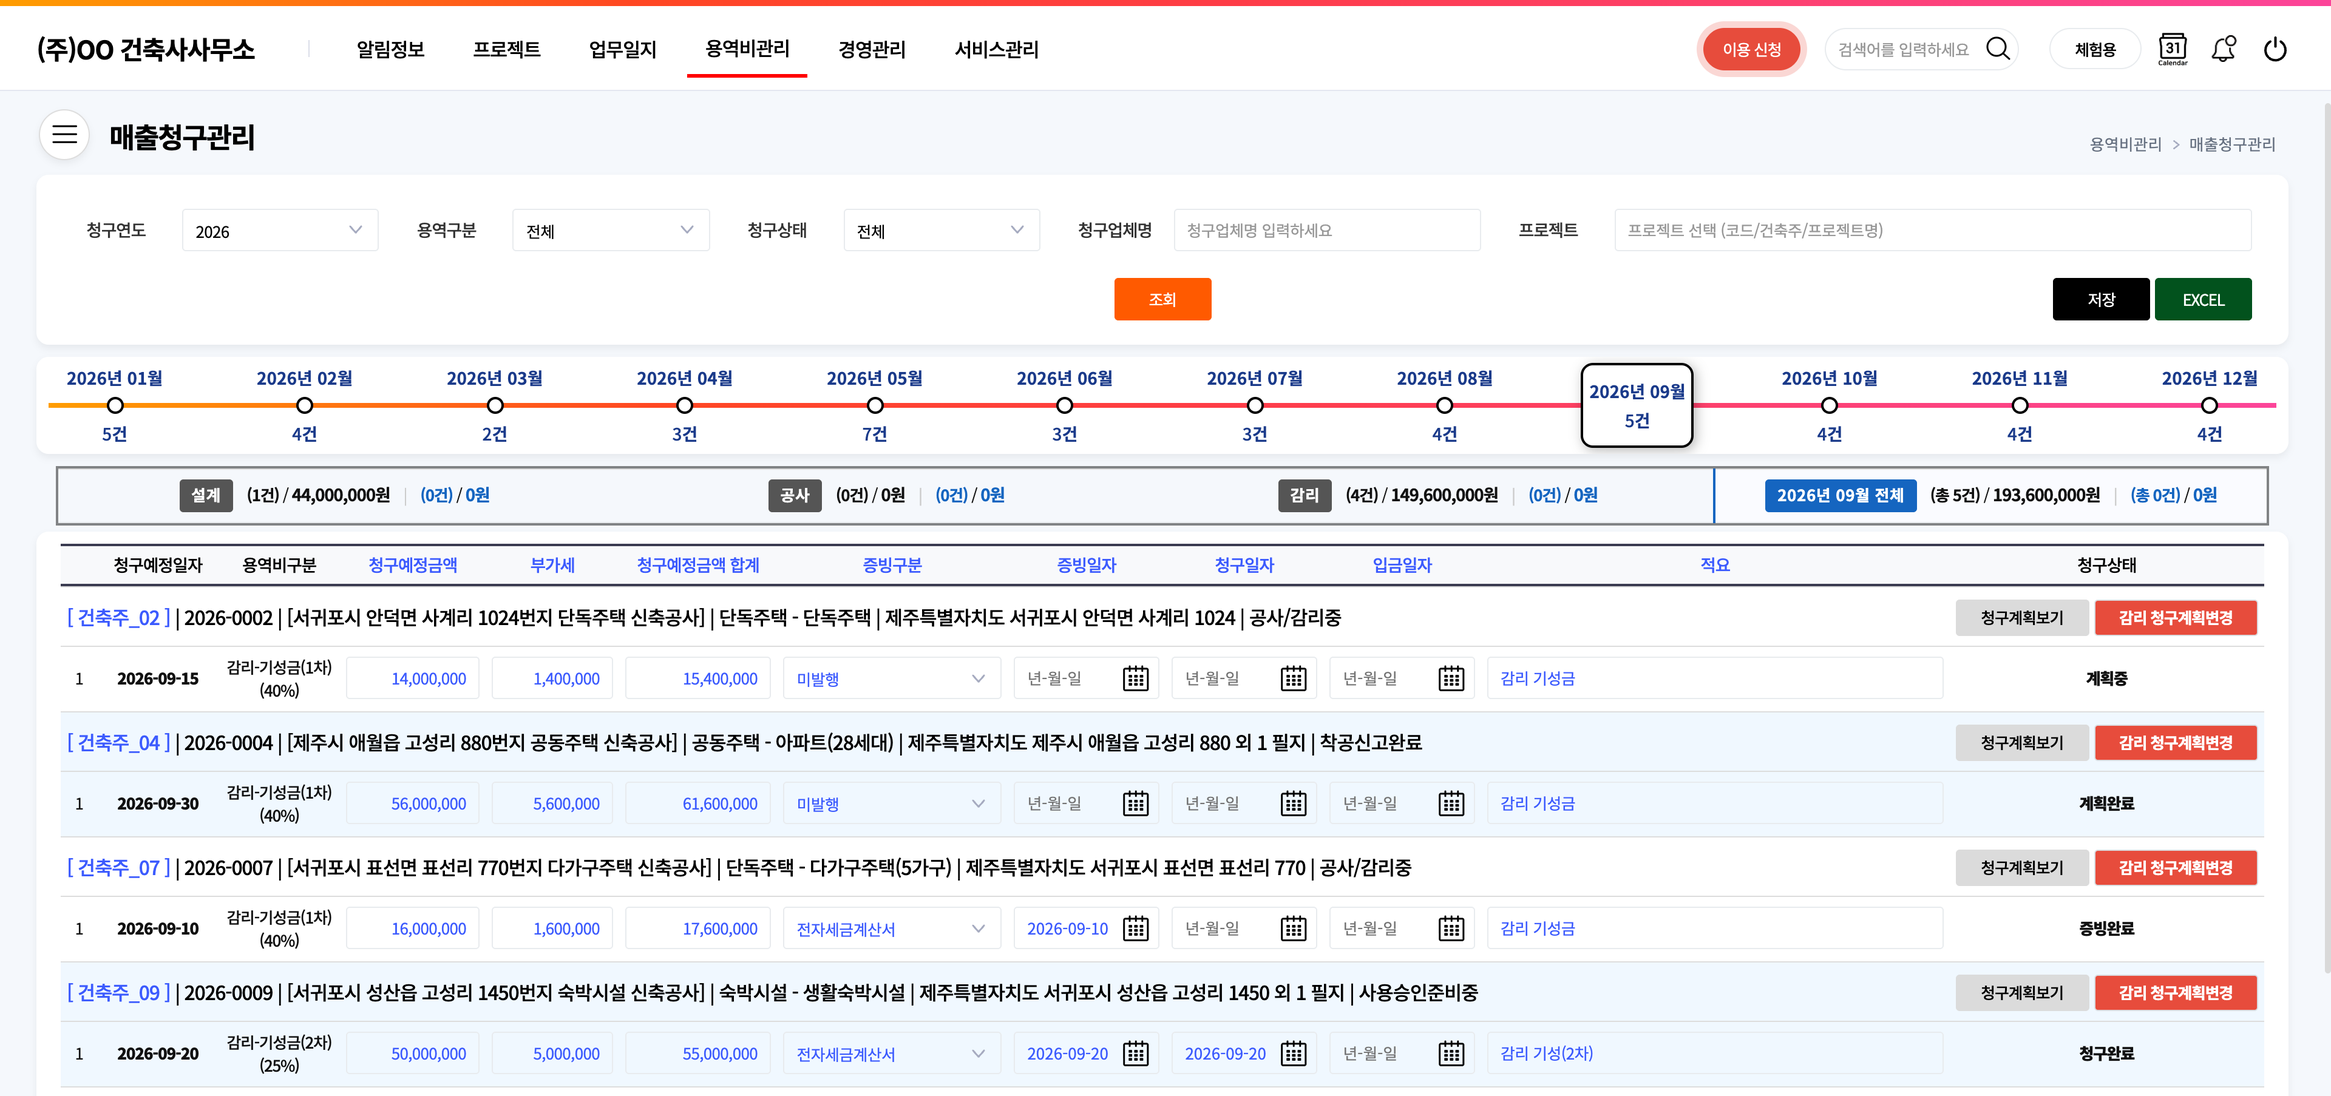Click the black 저장 button
This screenshot has width=2331, height=1096.
2100,300
